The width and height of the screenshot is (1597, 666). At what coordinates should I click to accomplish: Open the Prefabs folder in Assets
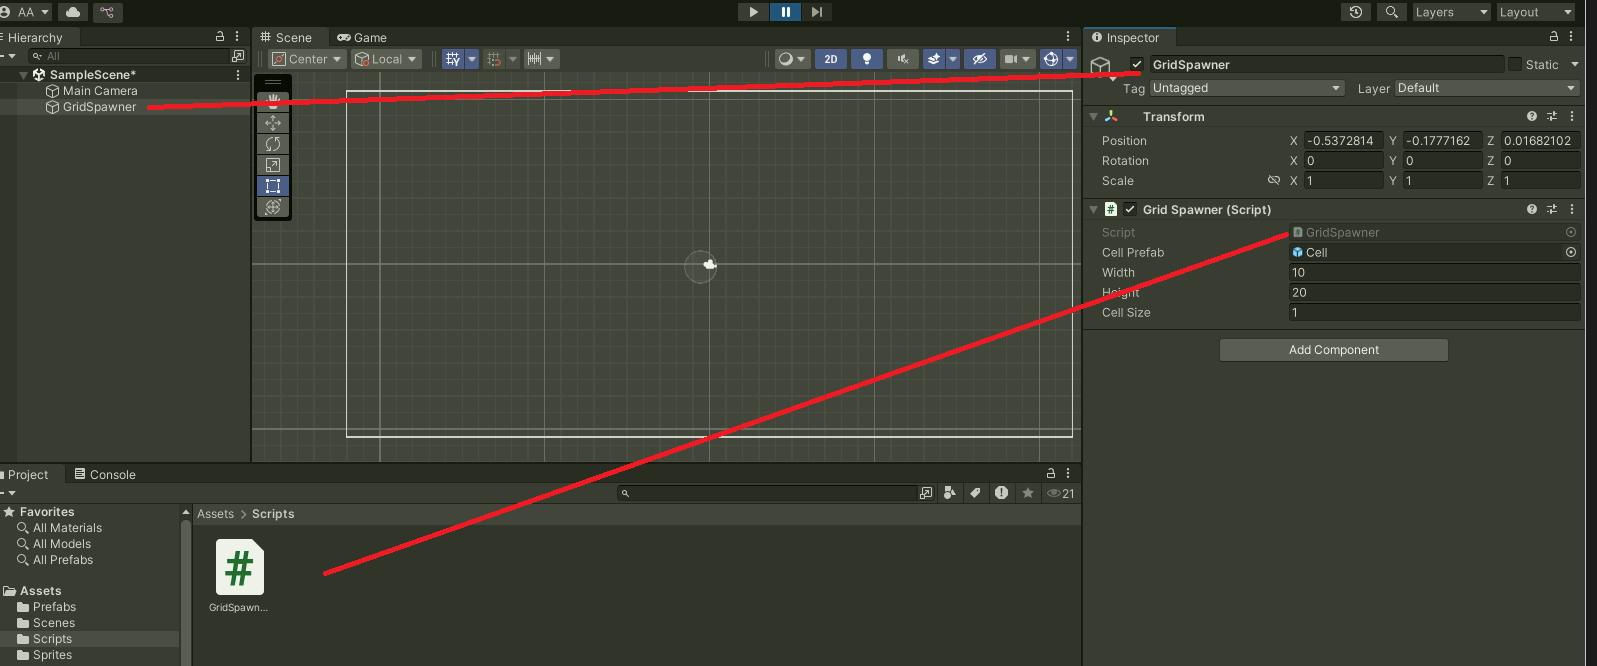tap(54, 607)
